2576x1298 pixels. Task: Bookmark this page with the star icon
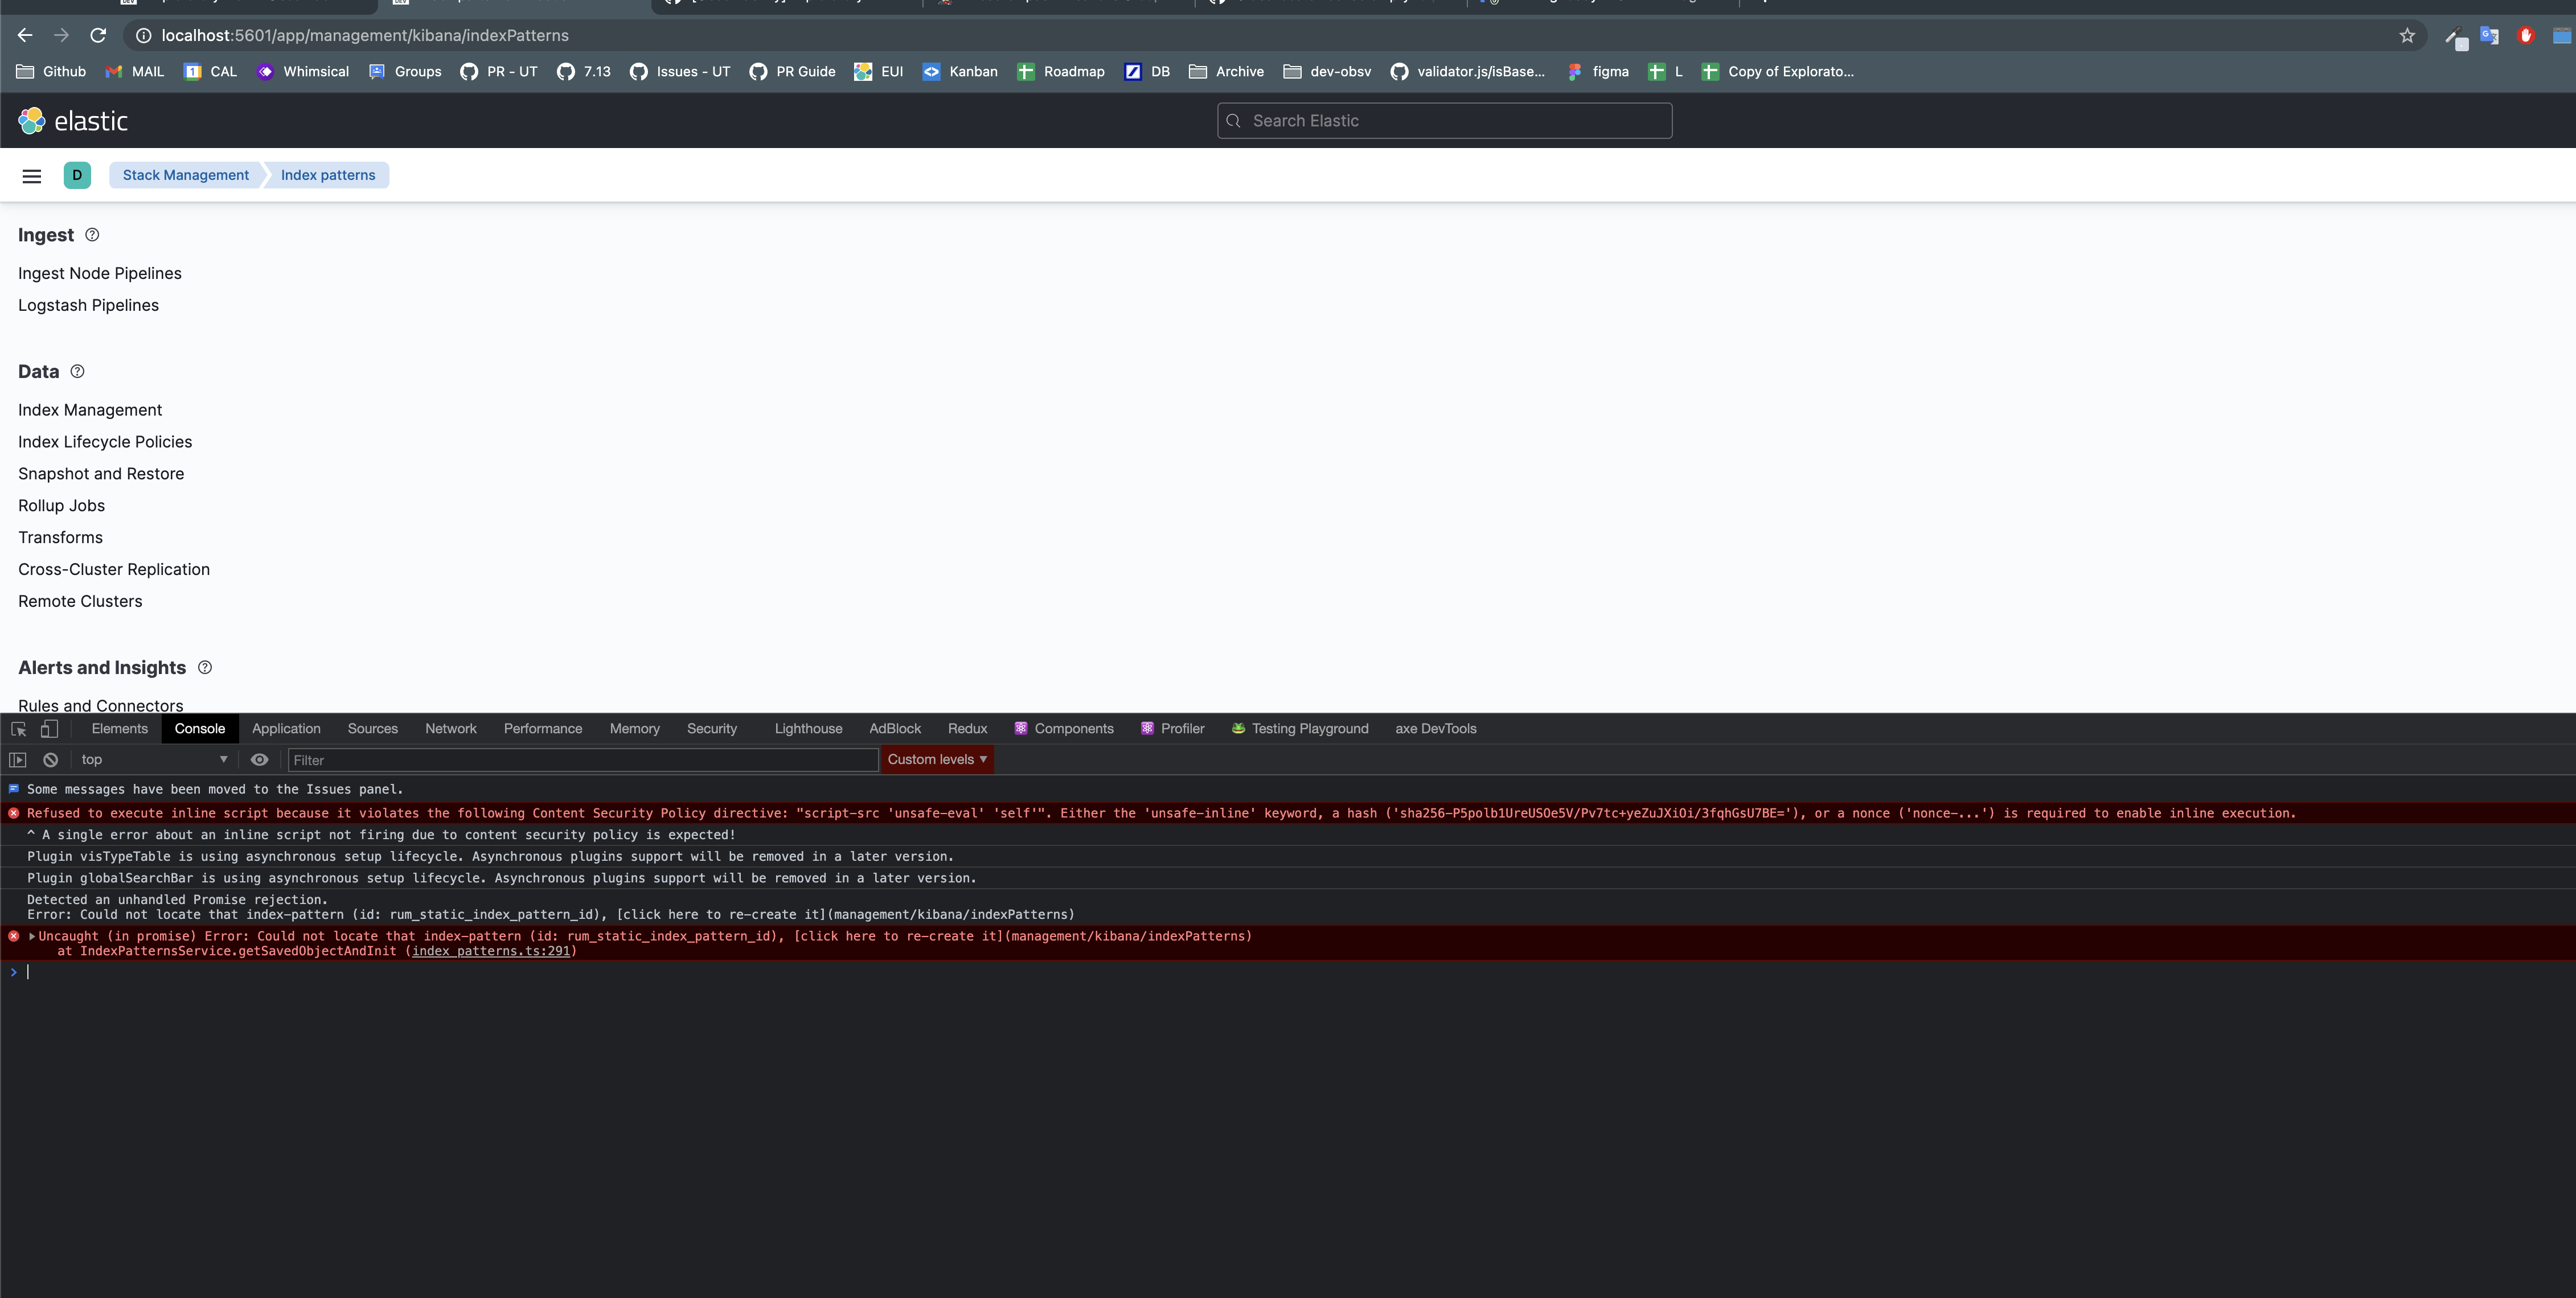[2407, 35]
